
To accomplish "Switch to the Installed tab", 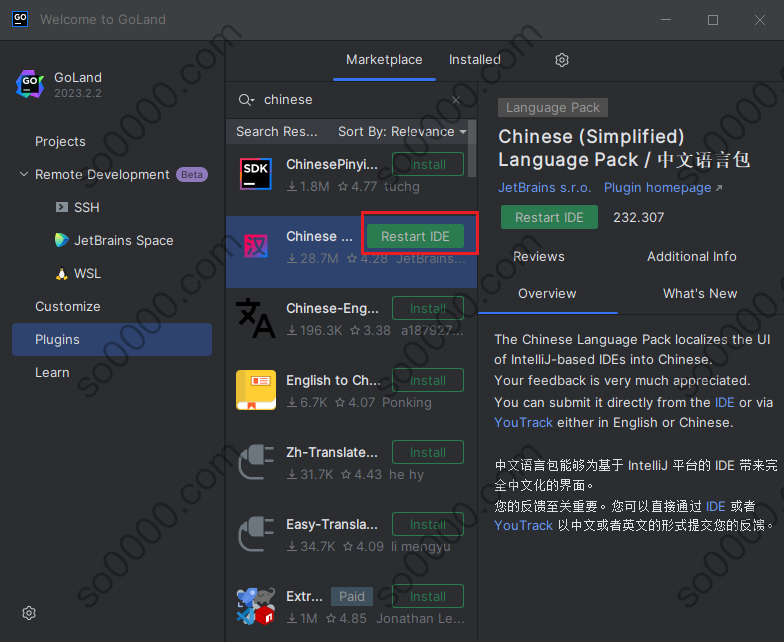I will (474, 60).
